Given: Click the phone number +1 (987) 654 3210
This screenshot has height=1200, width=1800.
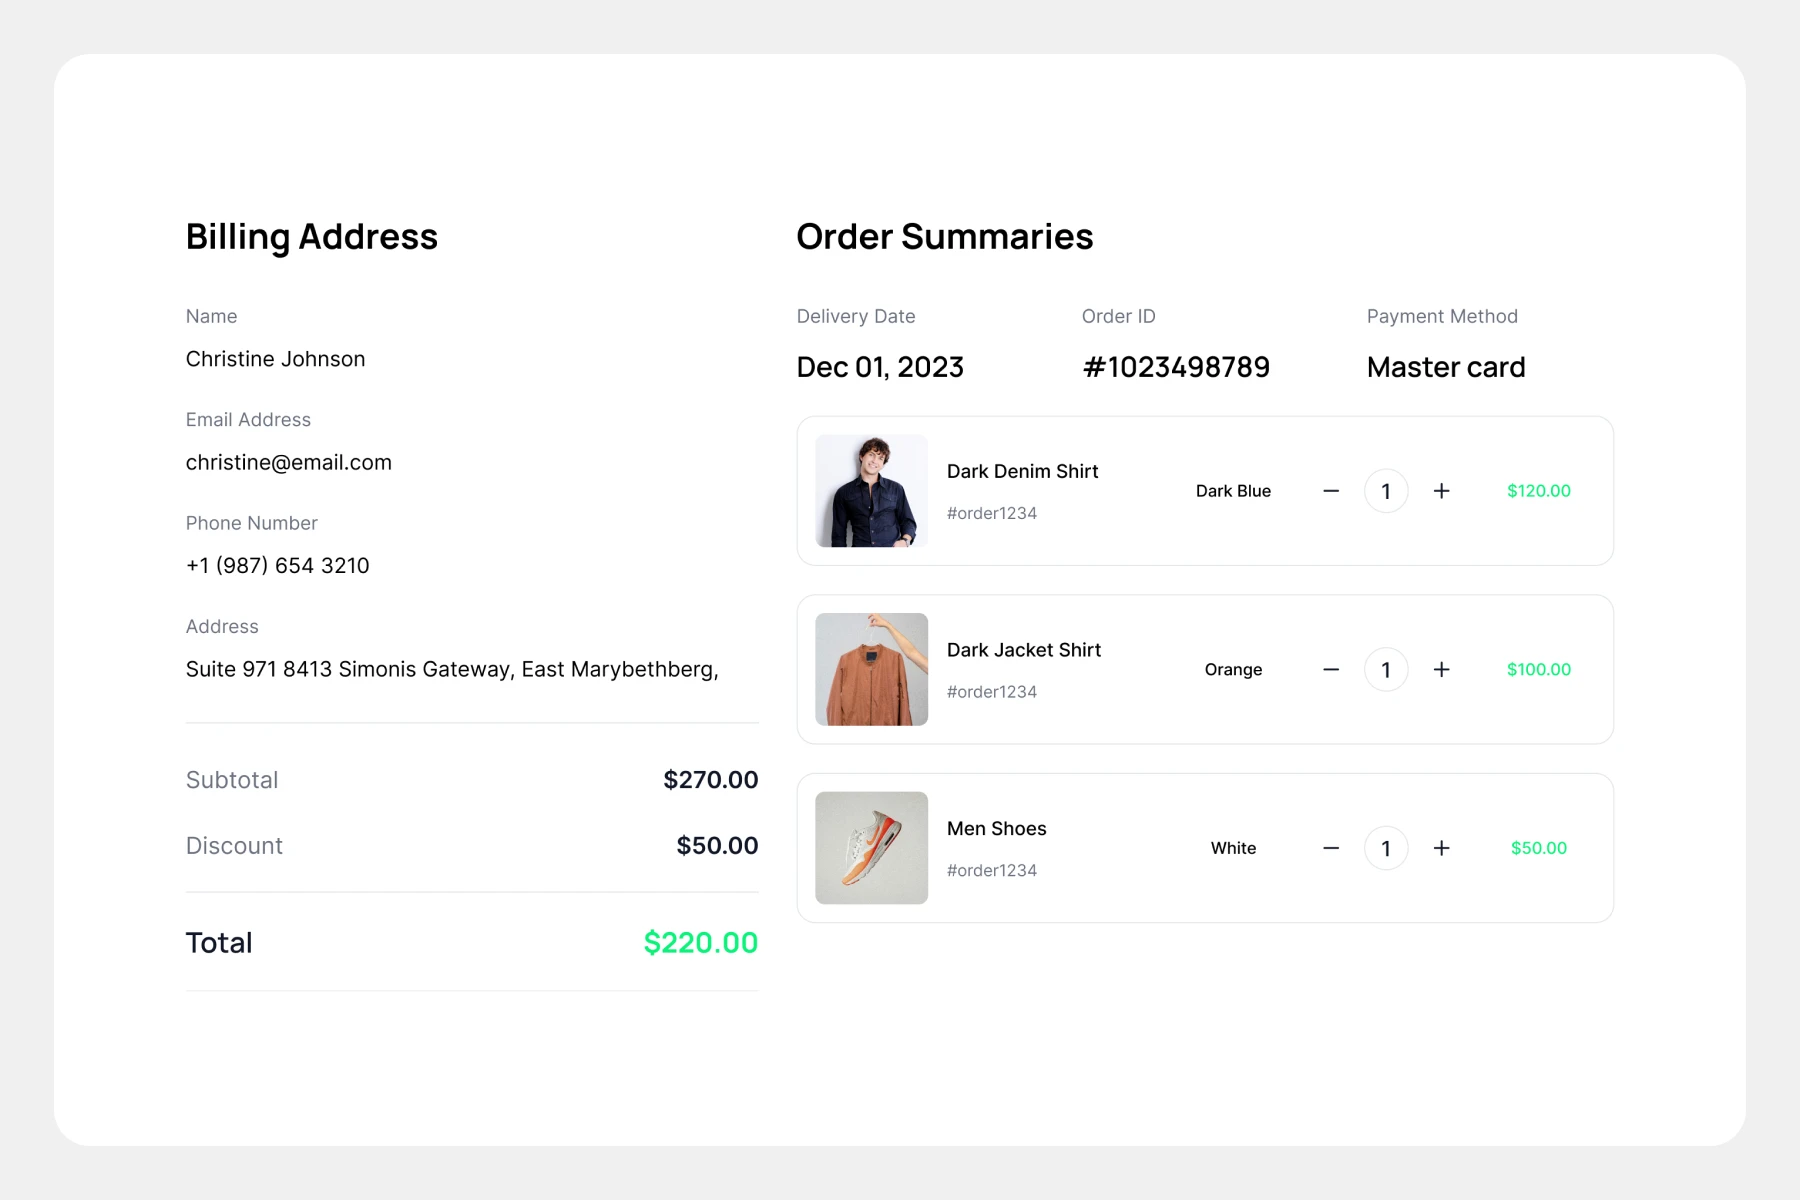Looking at the screenshot, I should pyautogui.click(x=277, y=565).
